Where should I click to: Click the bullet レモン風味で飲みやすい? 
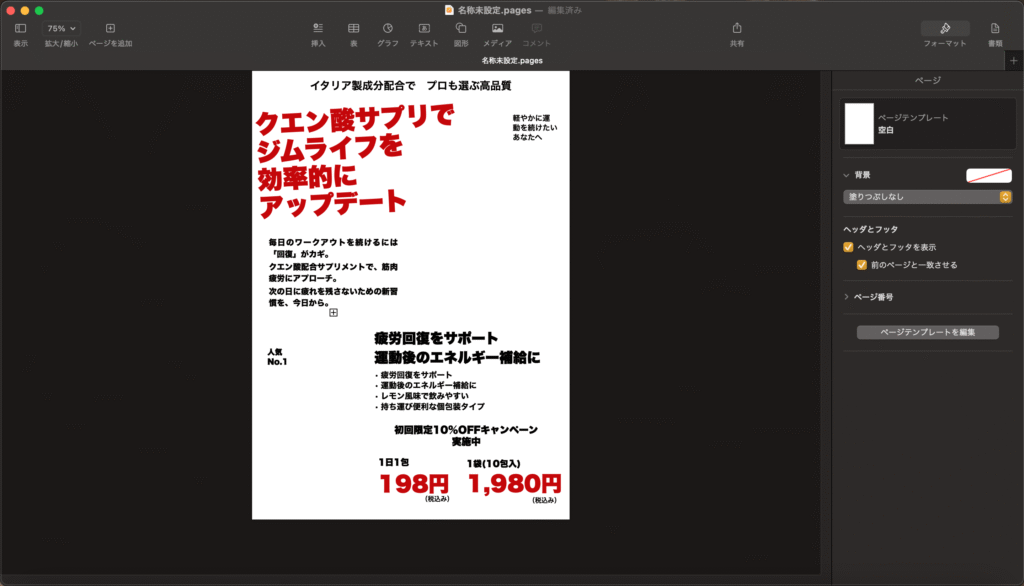[x=422, y=396]
